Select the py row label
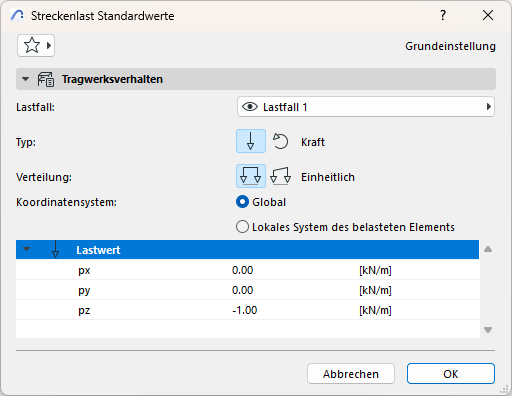 pyautogui.click(x=84, y=291)
